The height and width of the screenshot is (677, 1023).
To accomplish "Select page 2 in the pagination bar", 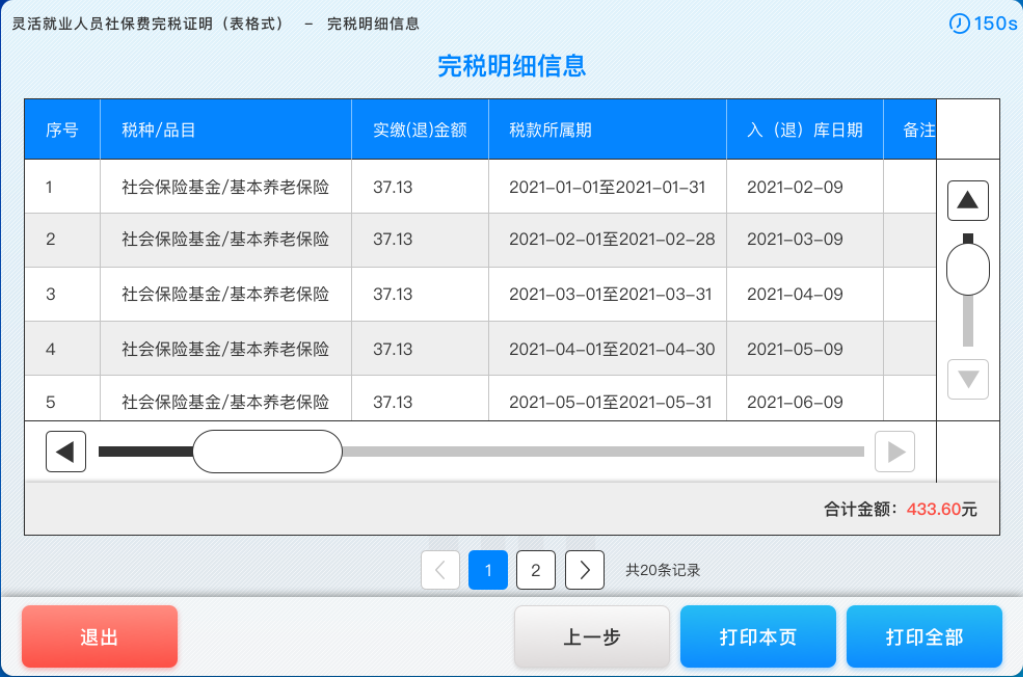I will pos(535,570).
